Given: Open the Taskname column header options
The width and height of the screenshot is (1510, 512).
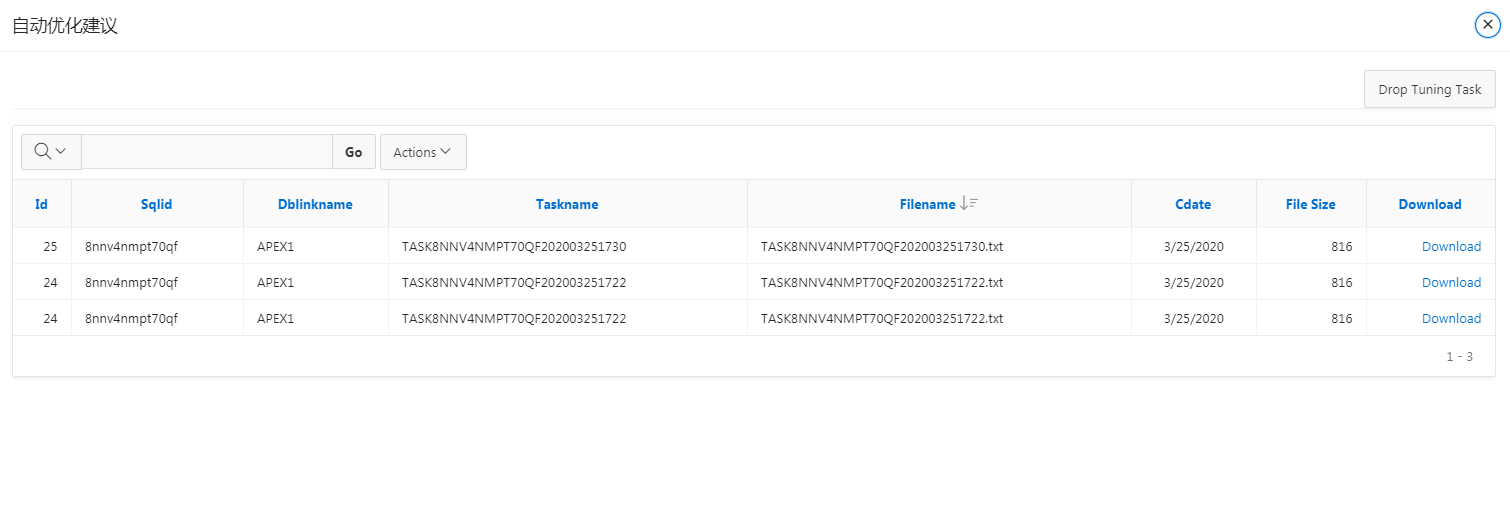Looking at the screenshot, I should [x=567, y=204].
